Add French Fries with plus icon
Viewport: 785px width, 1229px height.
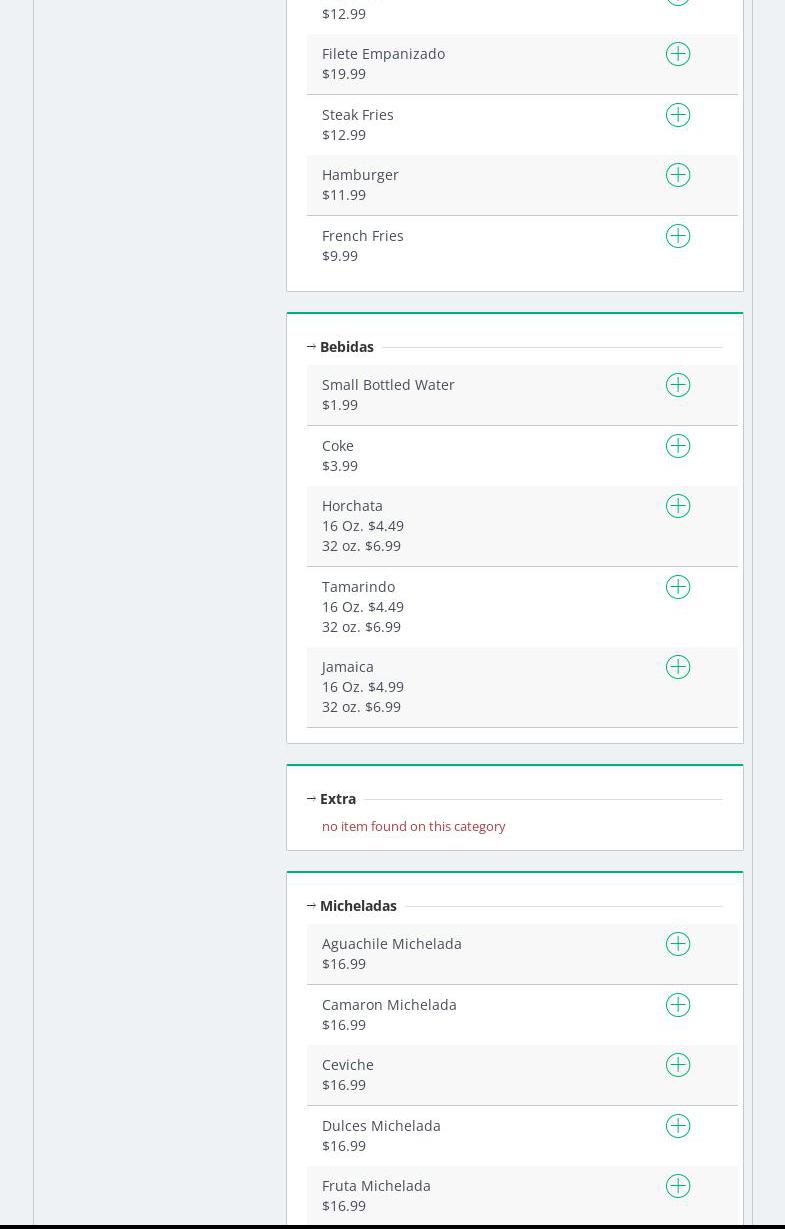pyautogui.click(x=678, y=236)
